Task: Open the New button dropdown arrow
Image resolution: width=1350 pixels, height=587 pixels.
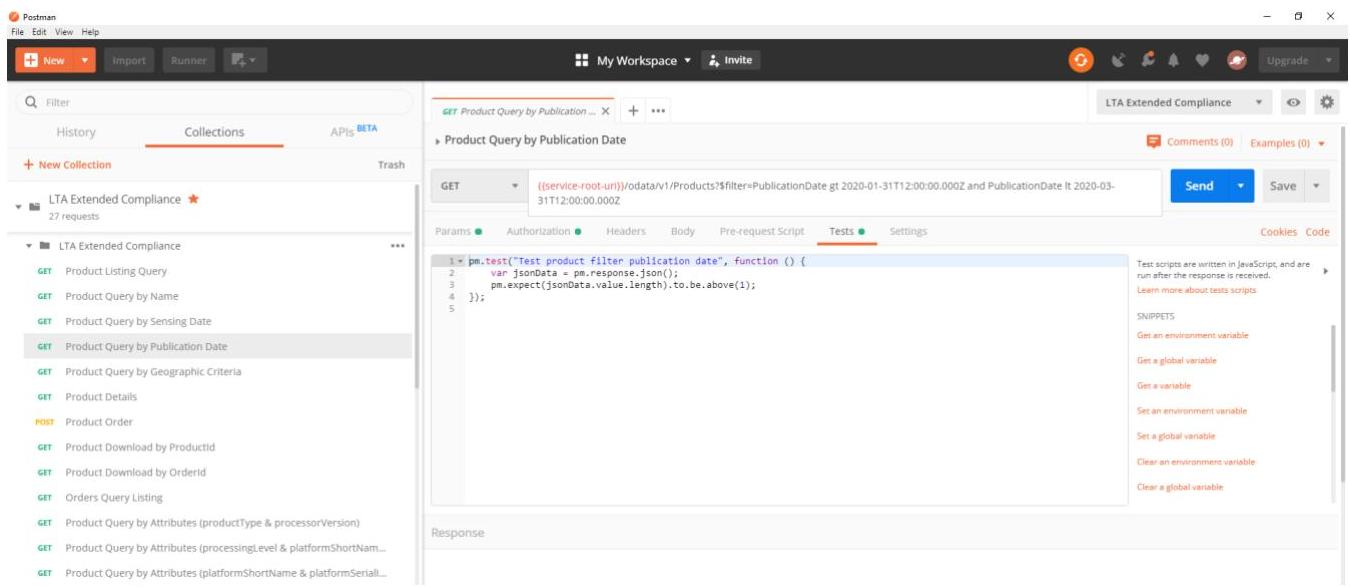Action: pyautogui.click(x=84, y=61)
